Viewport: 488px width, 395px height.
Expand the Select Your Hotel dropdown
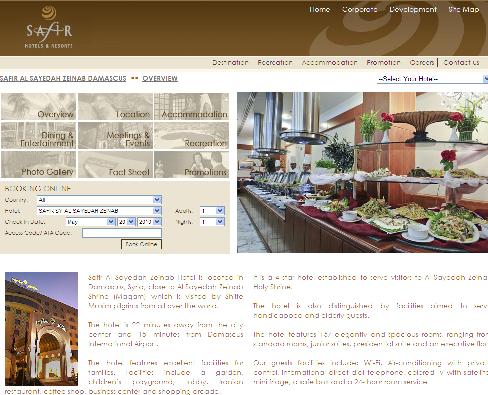pos(432,79)
